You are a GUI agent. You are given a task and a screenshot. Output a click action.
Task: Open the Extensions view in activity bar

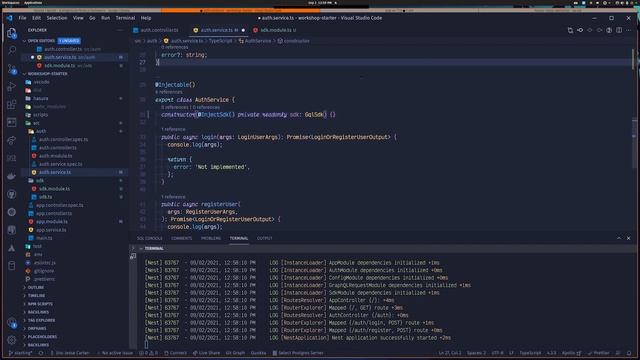tap(11, 104)
